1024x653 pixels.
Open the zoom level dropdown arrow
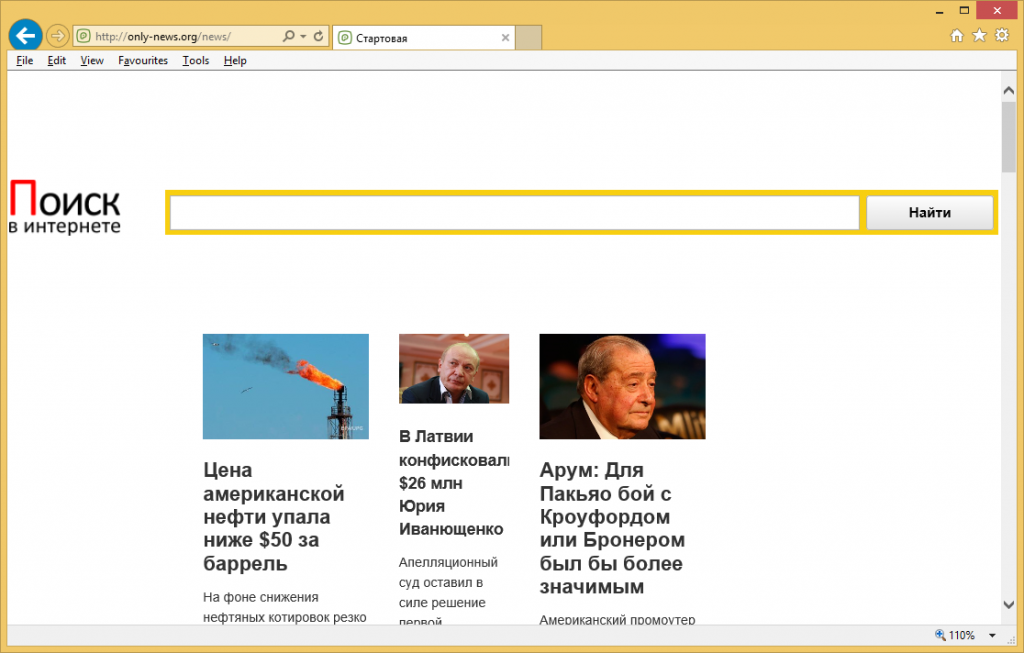point(992,636)
